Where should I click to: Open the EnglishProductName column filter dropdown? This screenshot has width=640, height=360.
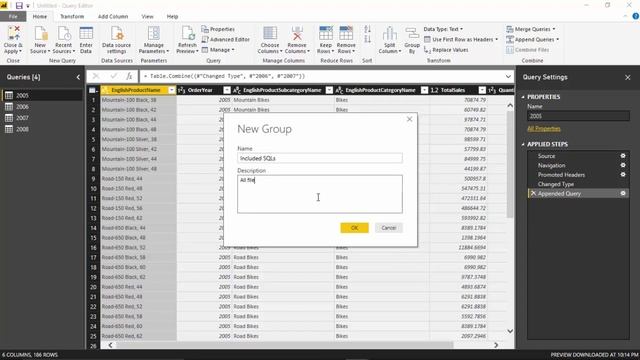pos(171,90)
